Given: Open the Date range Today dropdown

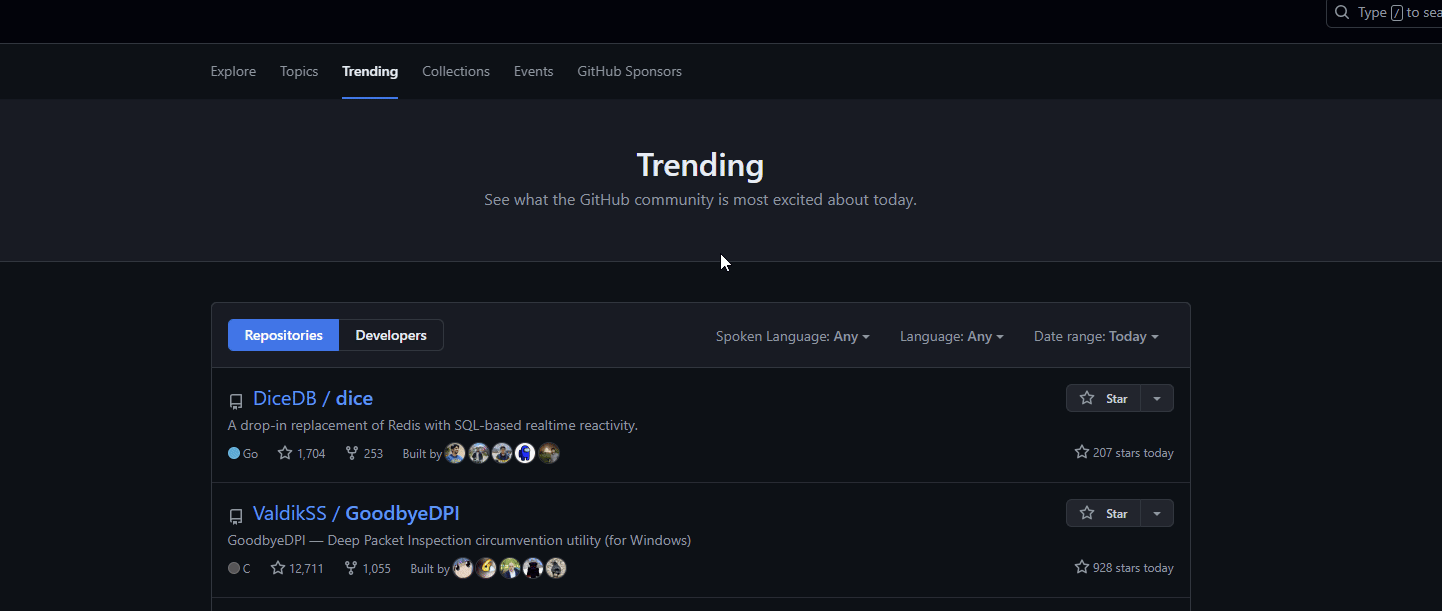Looking at the screenshot, I should click(1096, 336).
